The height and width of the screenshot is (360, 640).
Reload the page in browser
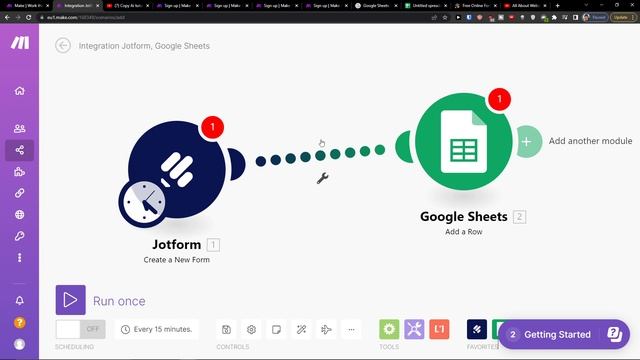click(29, 18)
